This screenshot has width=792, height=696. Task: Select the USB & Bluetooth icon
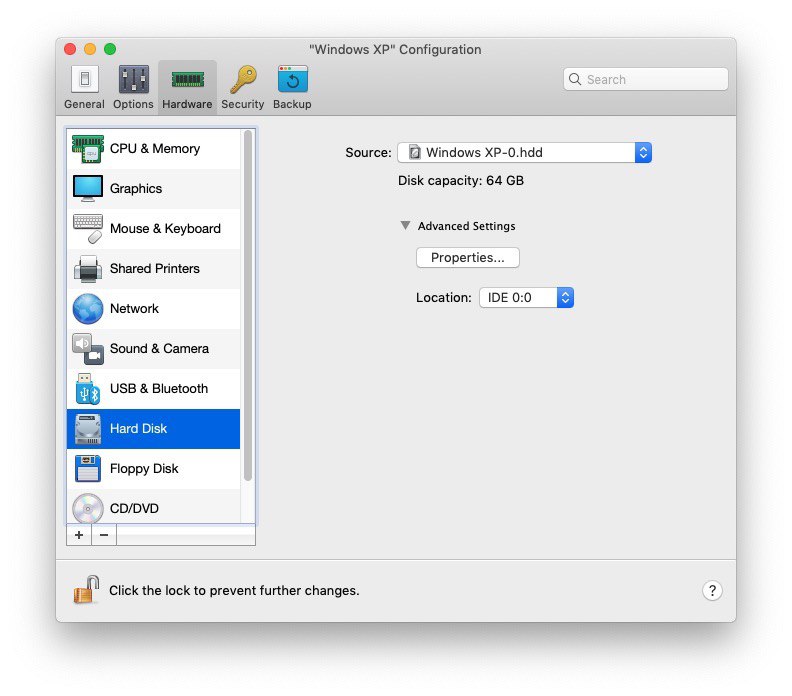coord(88,388)
